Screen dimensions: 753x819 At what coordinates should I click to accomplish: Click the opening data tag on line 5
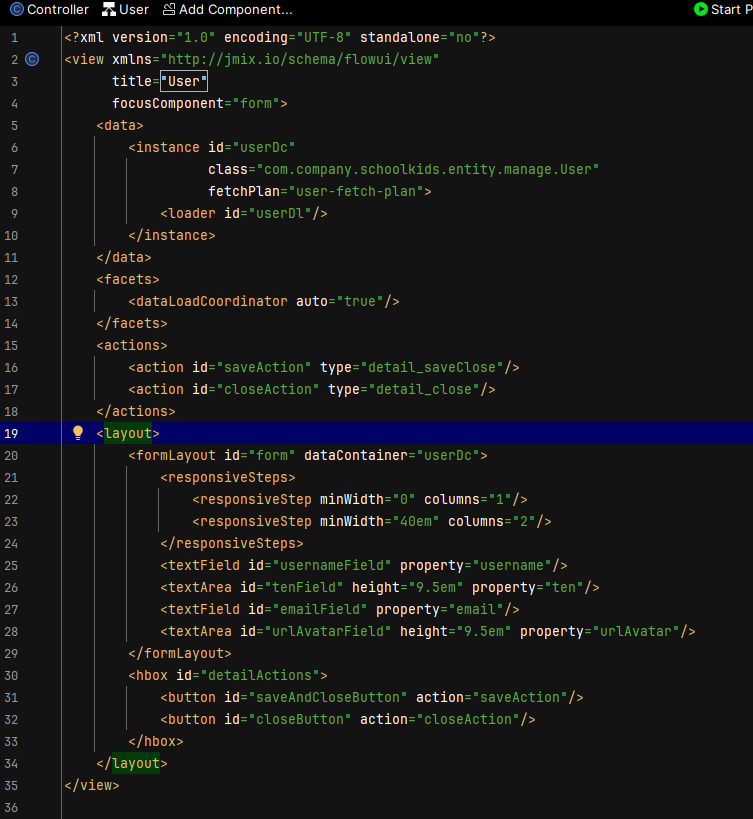(120, 126)
